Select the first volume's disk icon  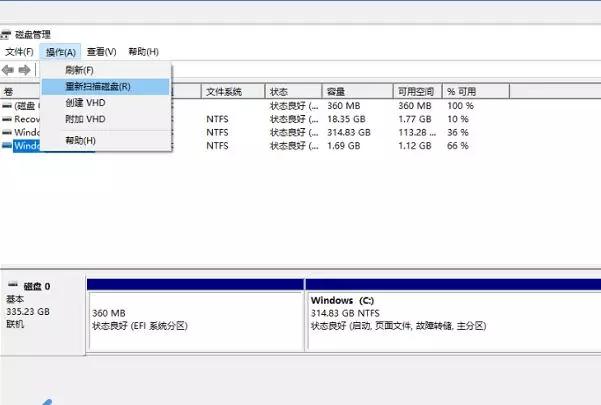tap(8, 105)
